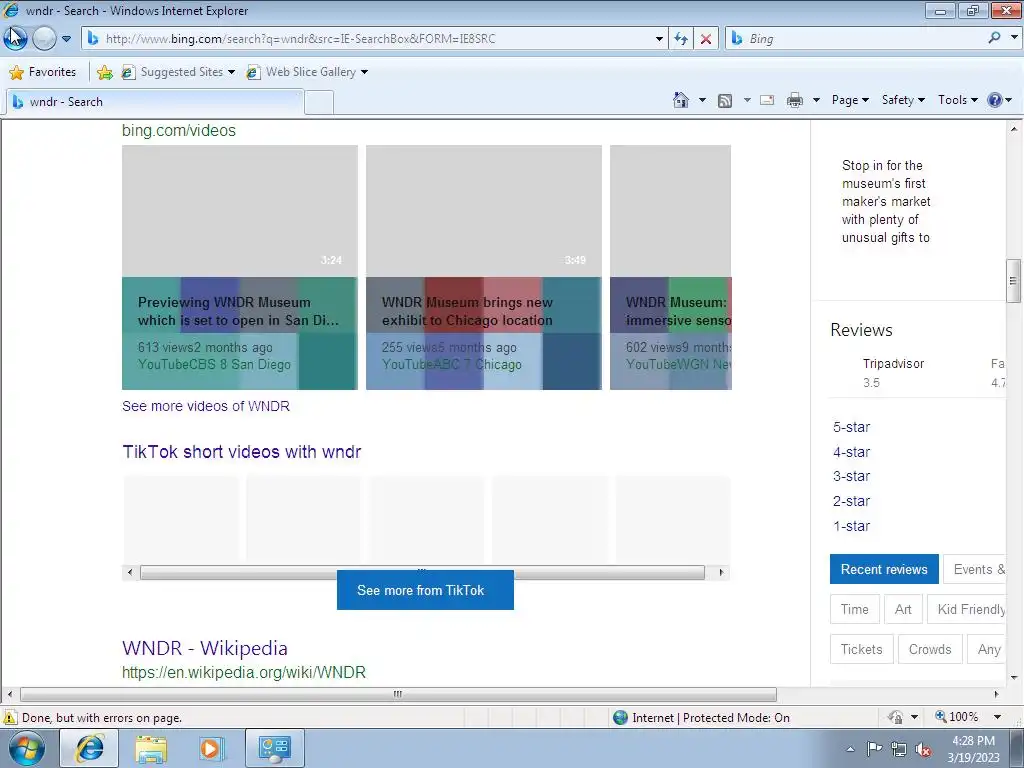Filter reviews by Crowds tag
Screen dimensions: 1024x768
tap(930, 649)
